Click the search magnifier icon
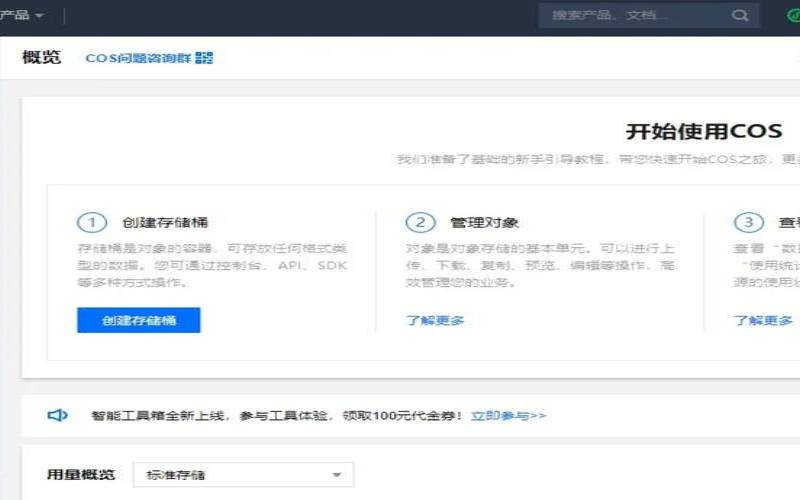 click(x=740, y=15)
